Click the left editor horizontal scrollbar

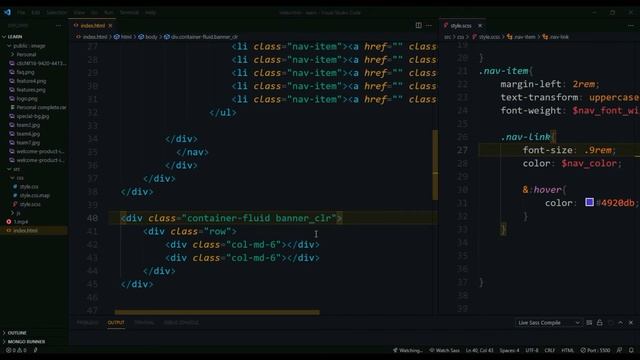point(217,312)
